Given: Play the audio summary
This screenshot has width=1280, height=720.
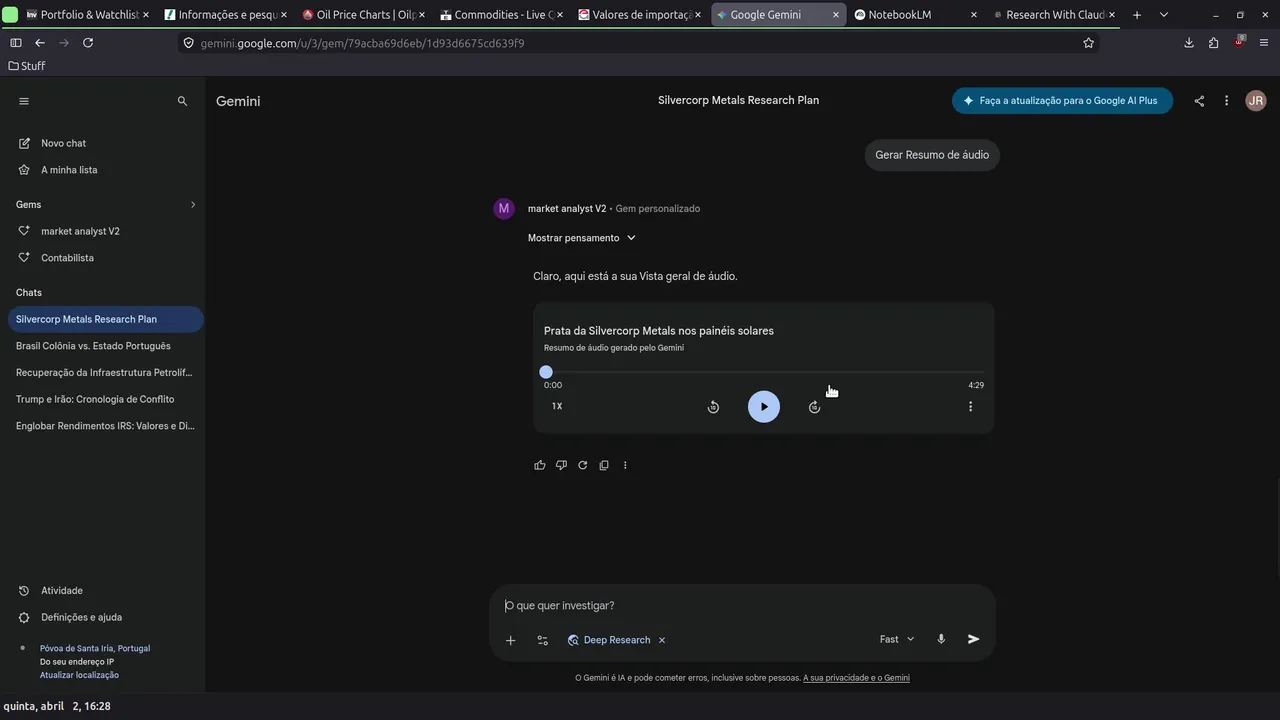Looking at the screenshot, I should (x=764, y=407).
